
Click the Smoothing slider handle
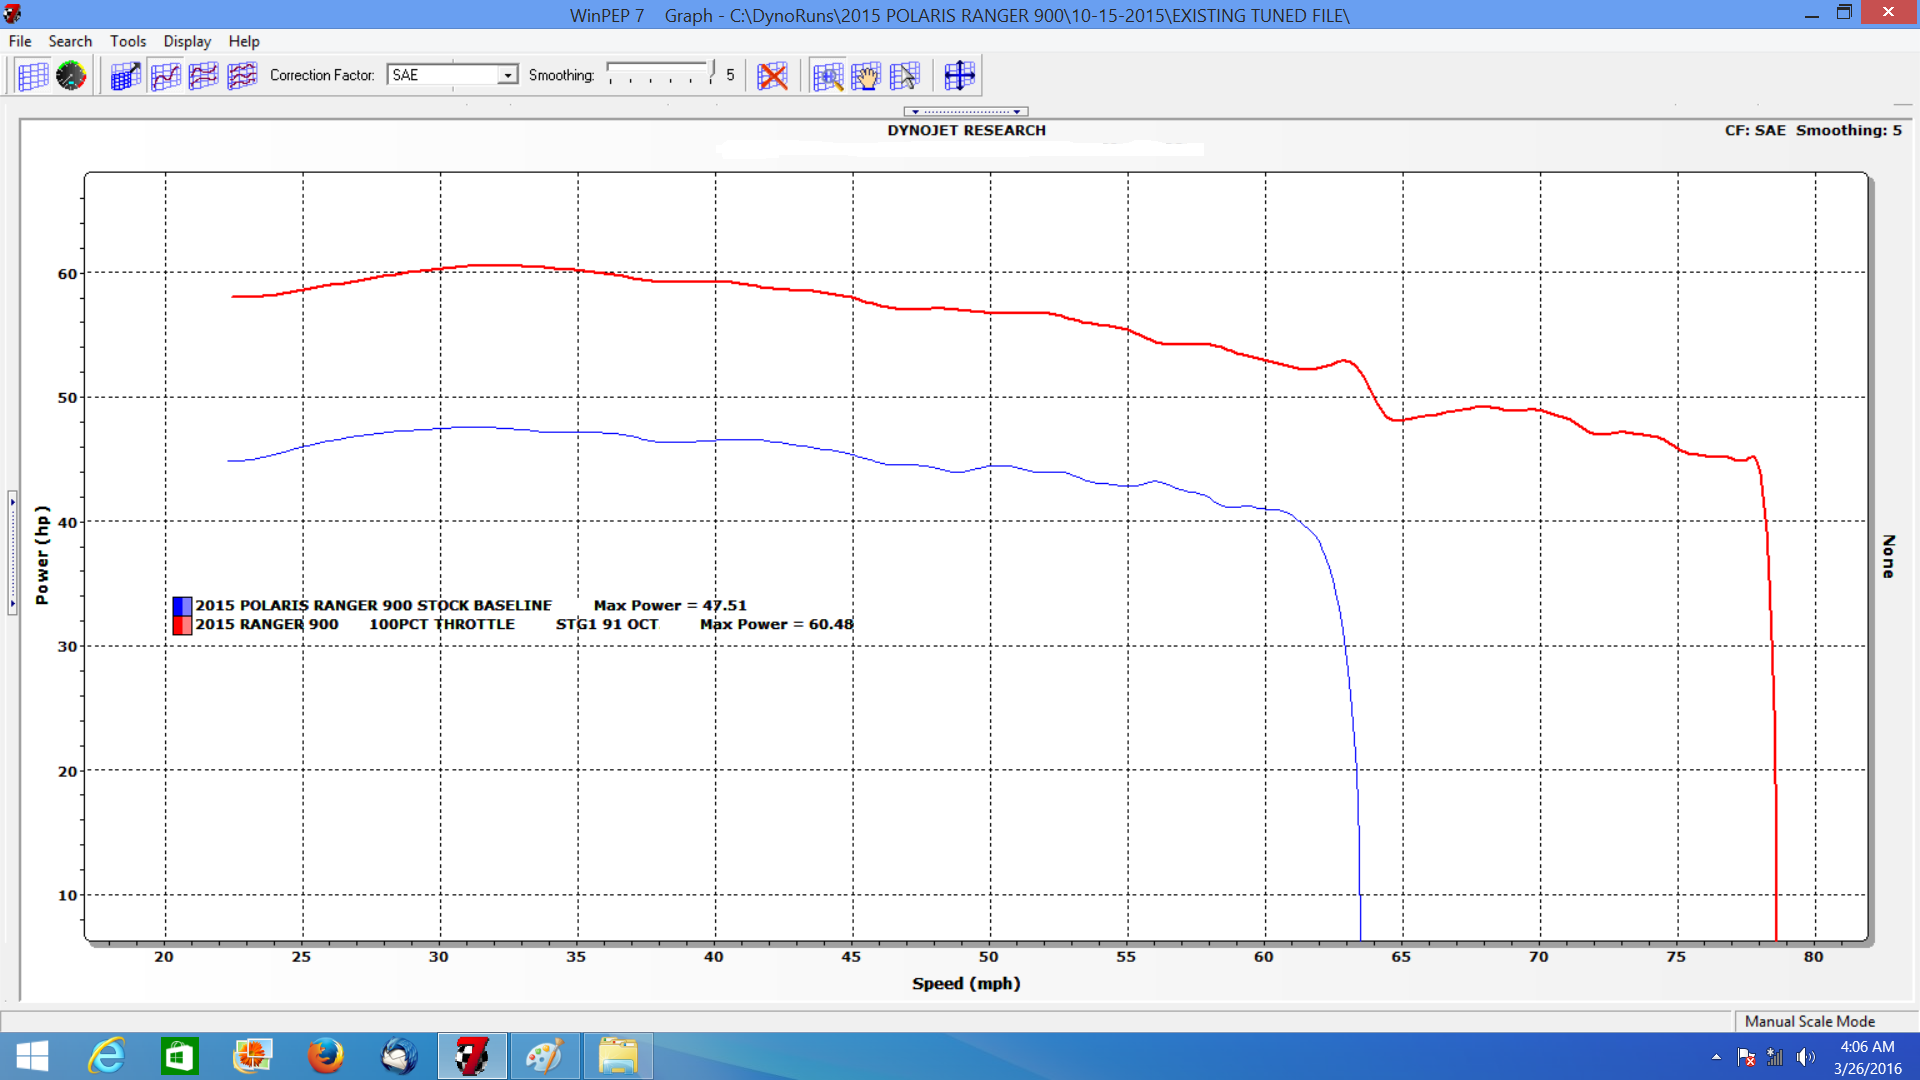click(x=712, y=72)
